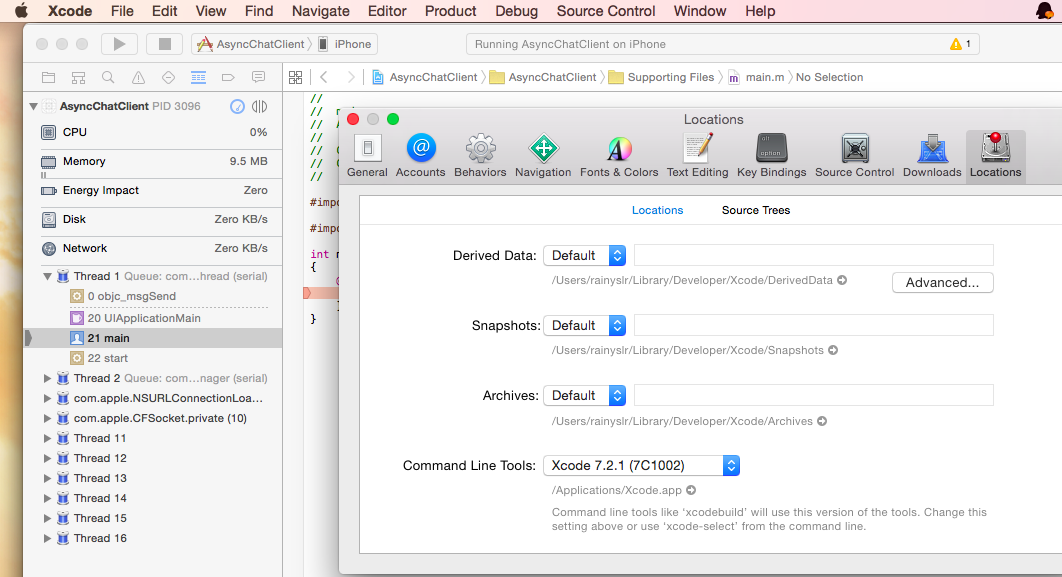
Task: Click the Derived Data path field
Action: pos(813,255)
